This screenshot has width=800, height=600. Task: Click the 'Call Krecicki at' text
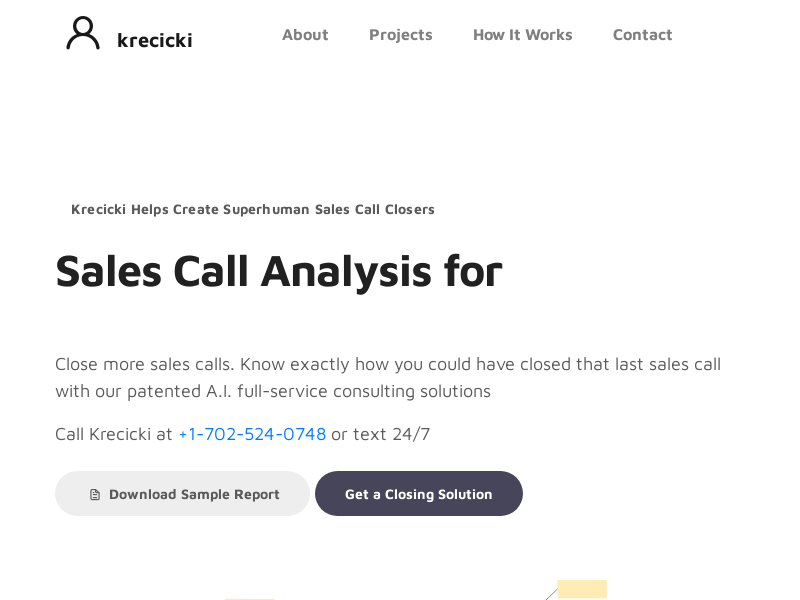pos(114,434)
